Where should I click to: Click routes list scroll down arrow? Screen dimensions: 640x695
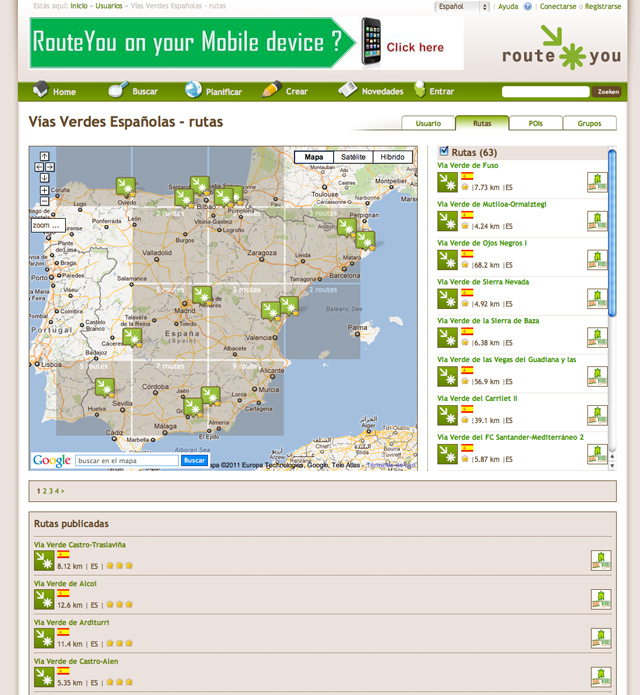(612, 466)
